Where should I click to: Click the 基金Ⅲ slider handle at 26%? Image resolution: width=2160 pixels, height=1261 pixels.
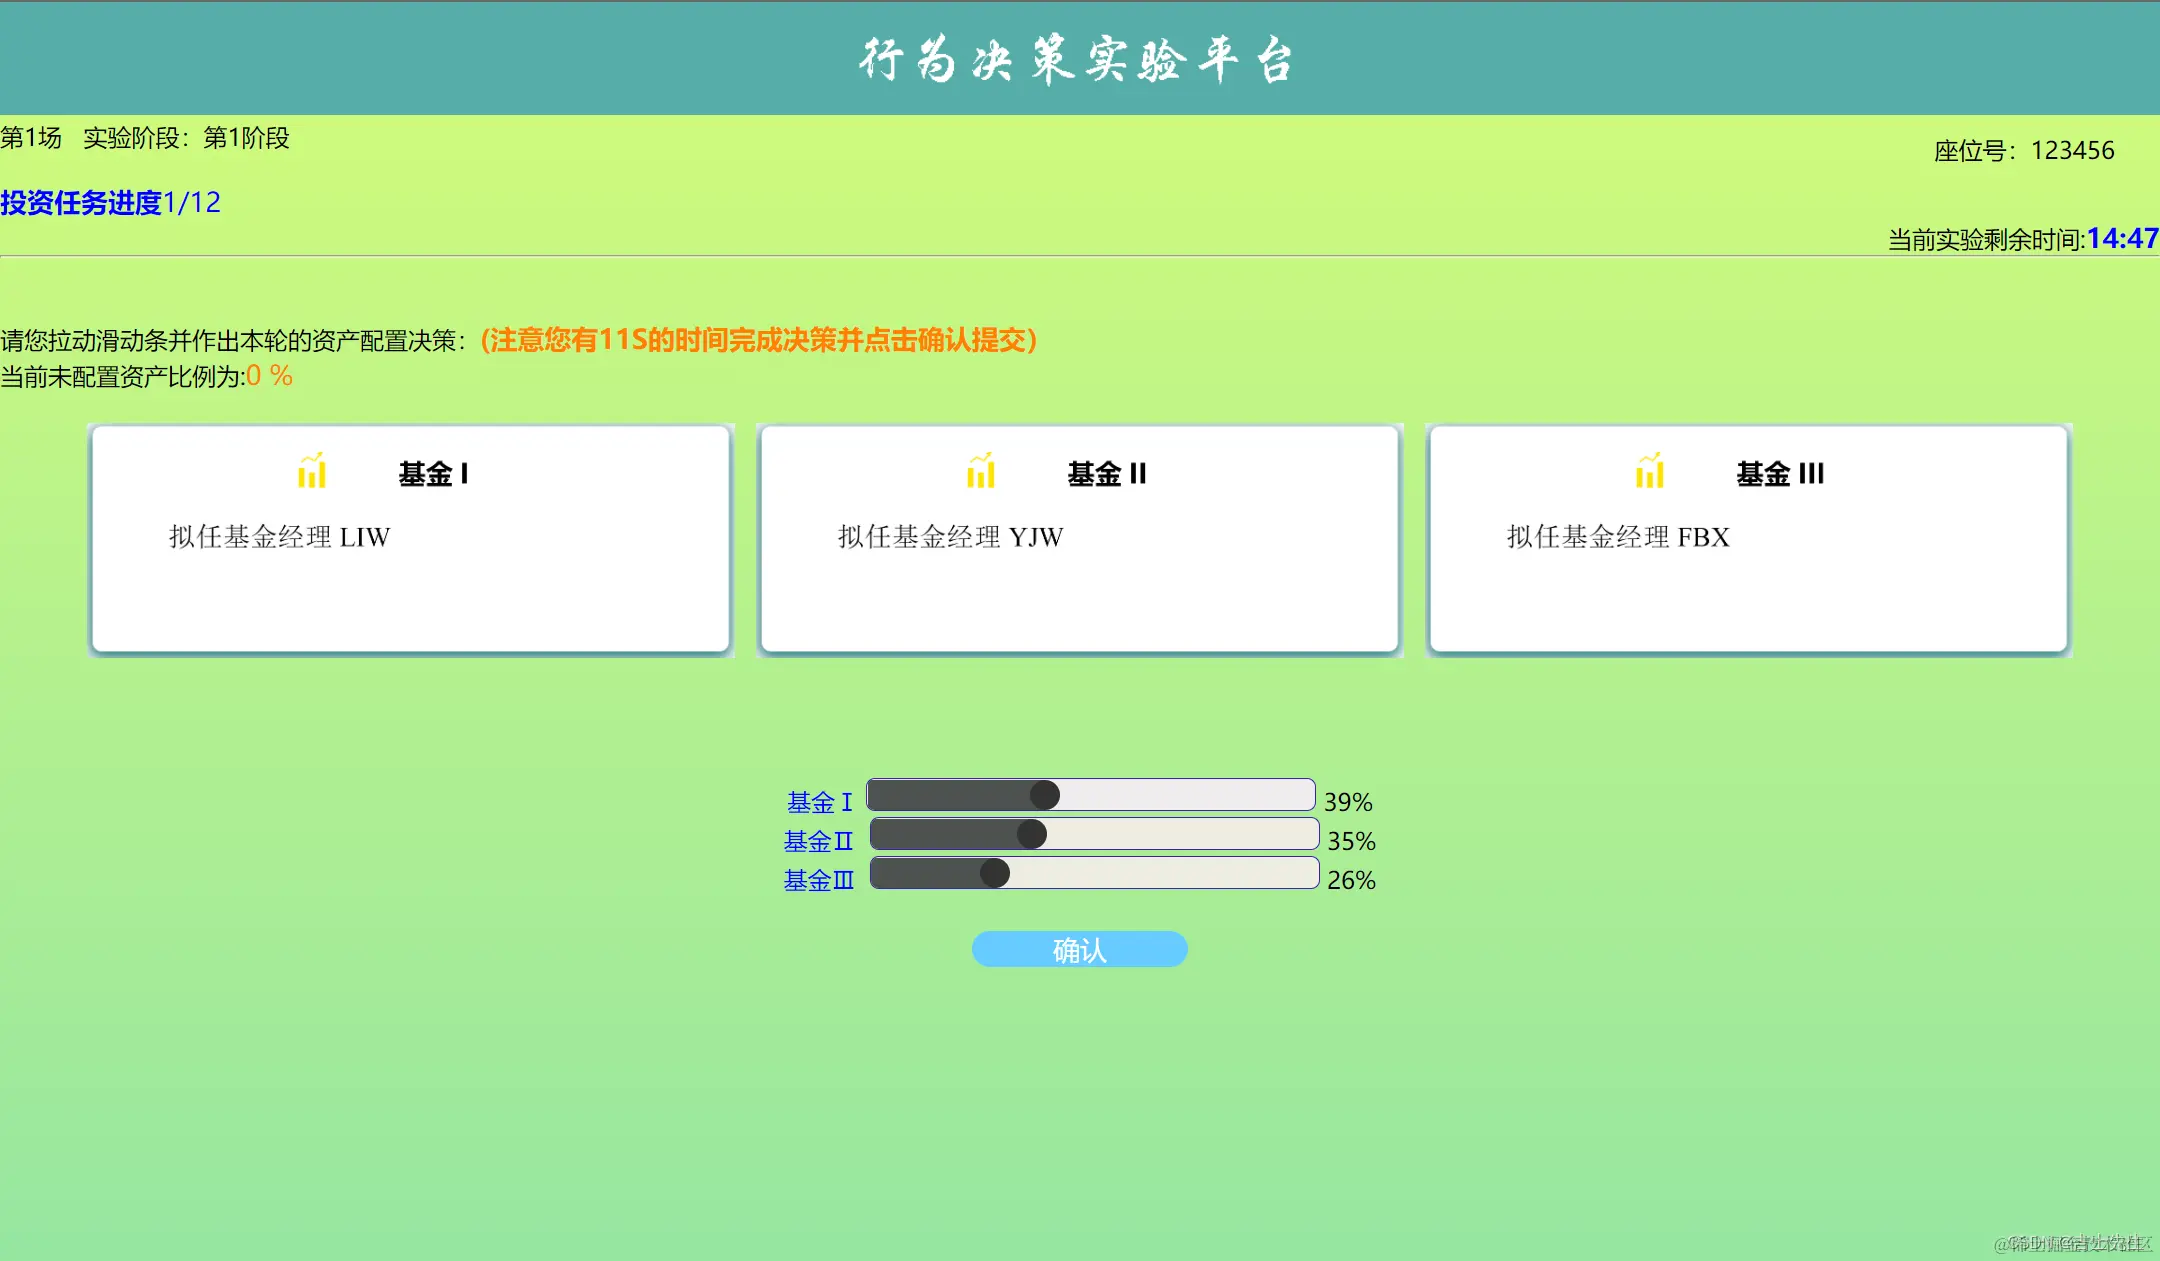[x=993, y=873]
